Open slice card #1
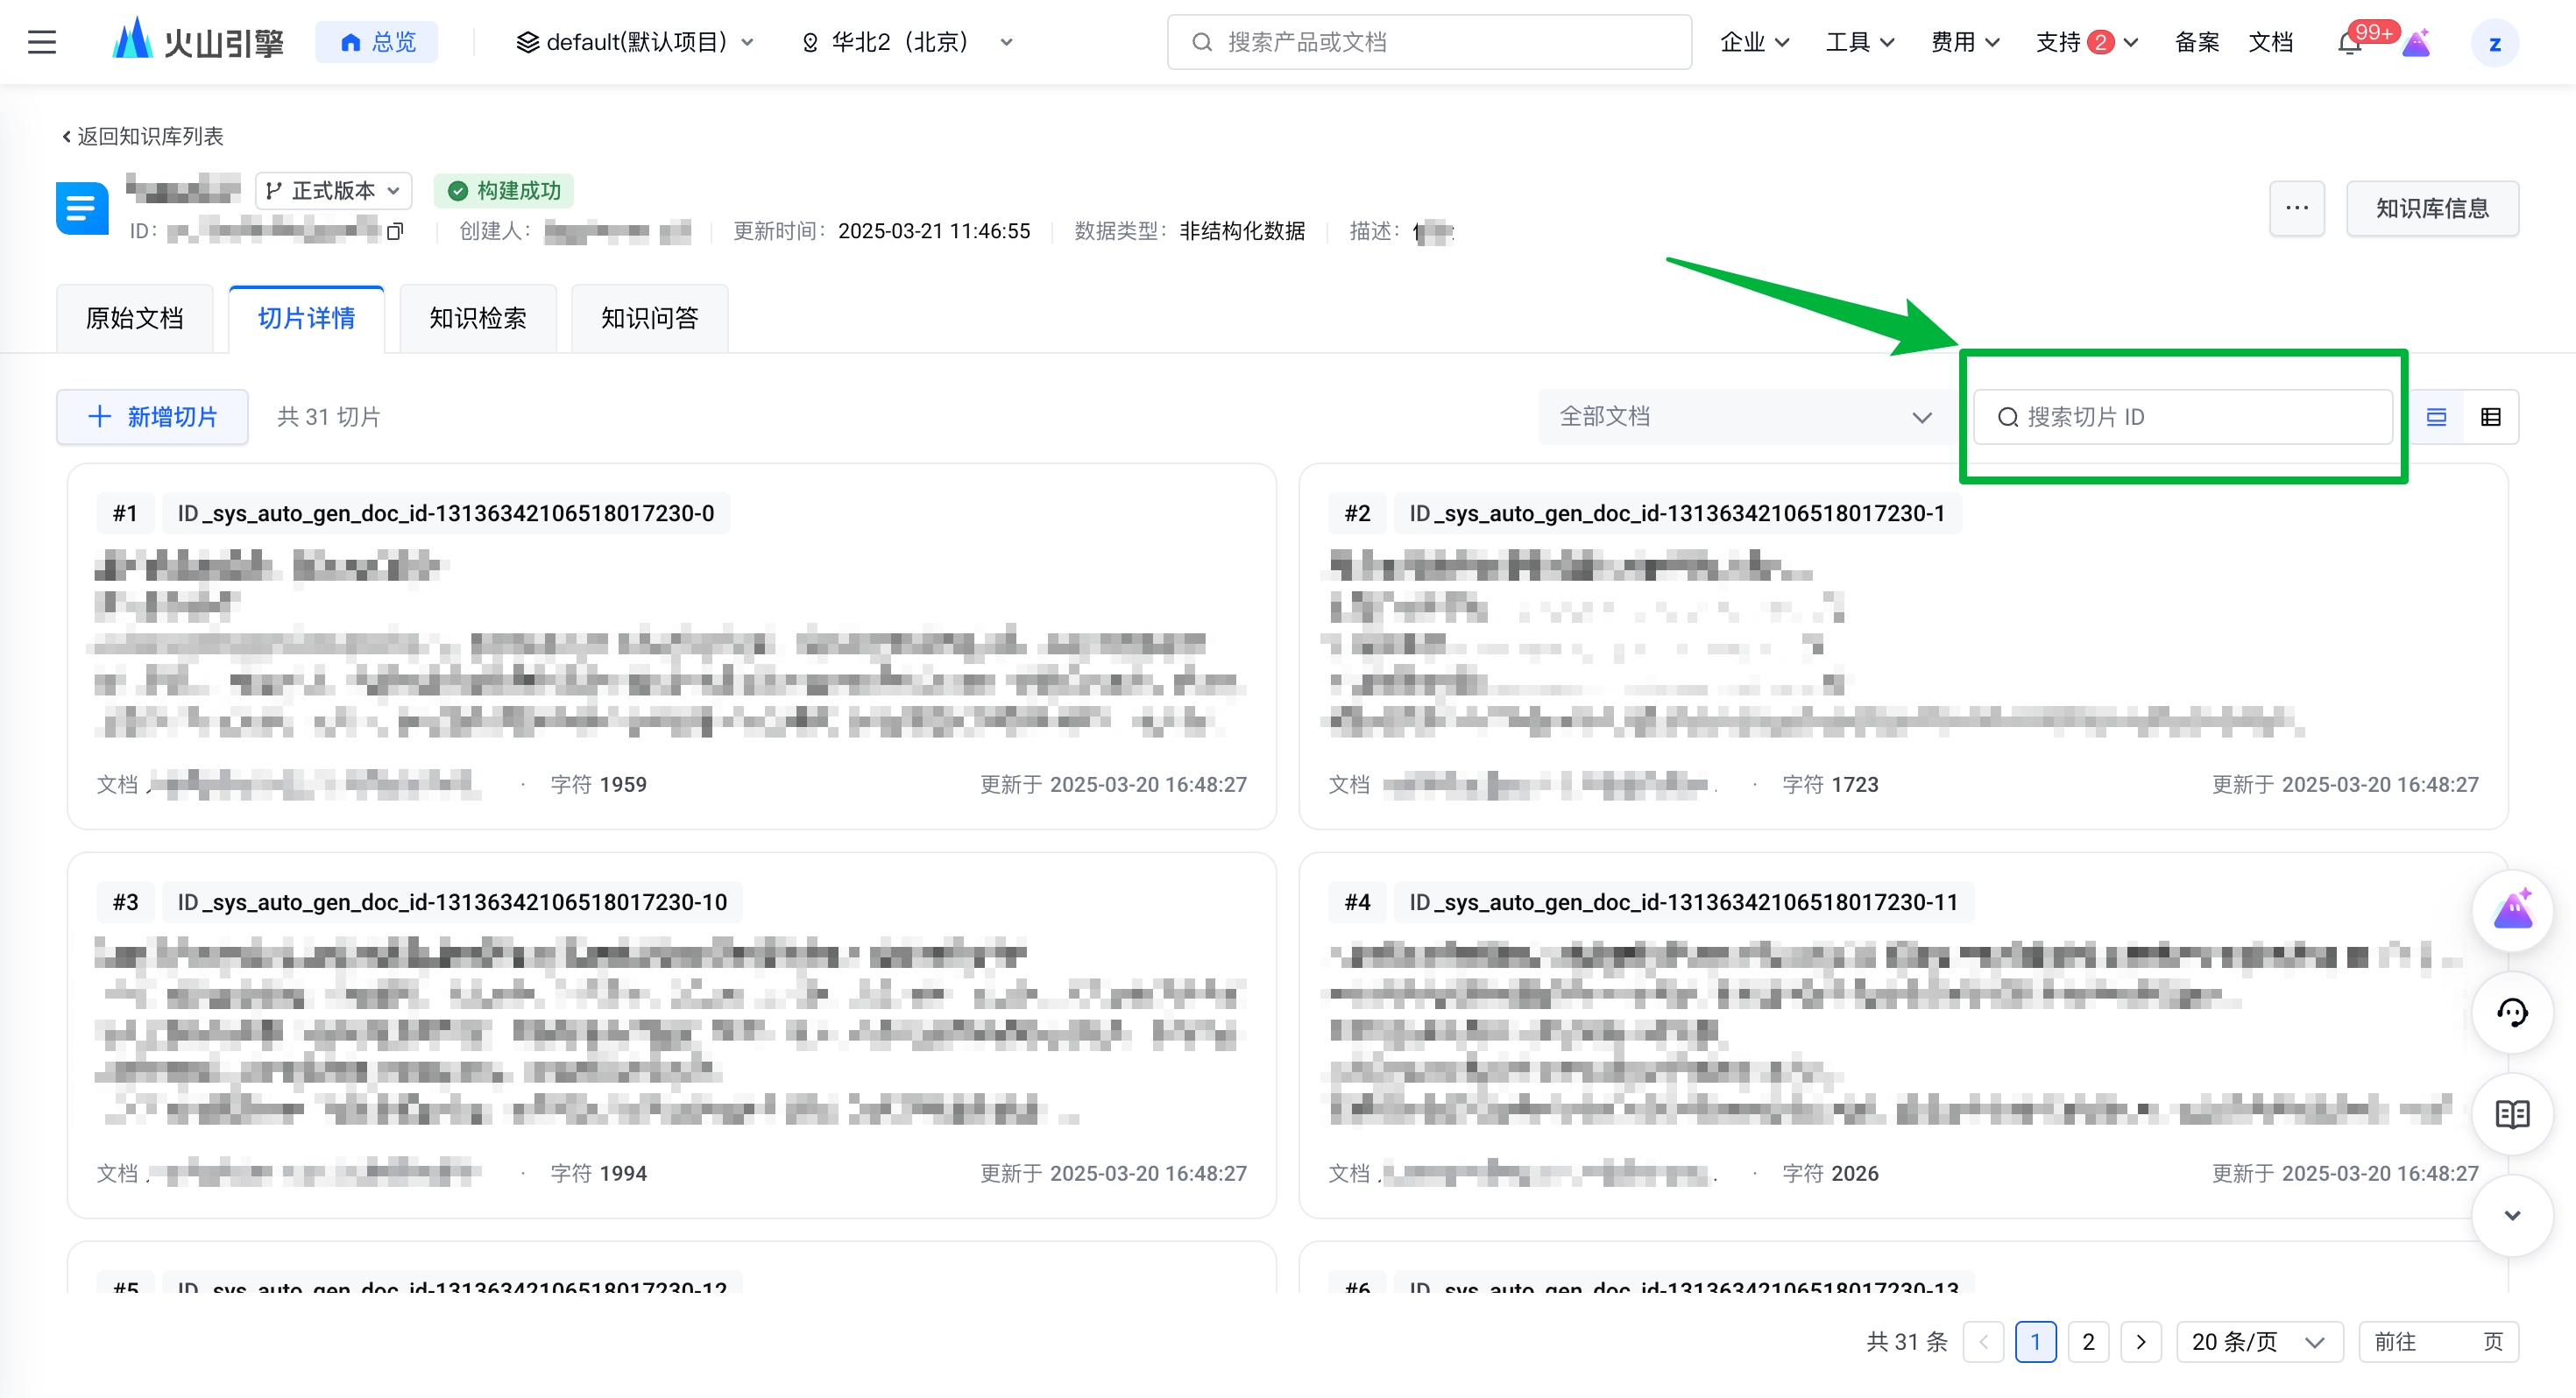This screenshot has height=1398, width=2576. point(672,646)
